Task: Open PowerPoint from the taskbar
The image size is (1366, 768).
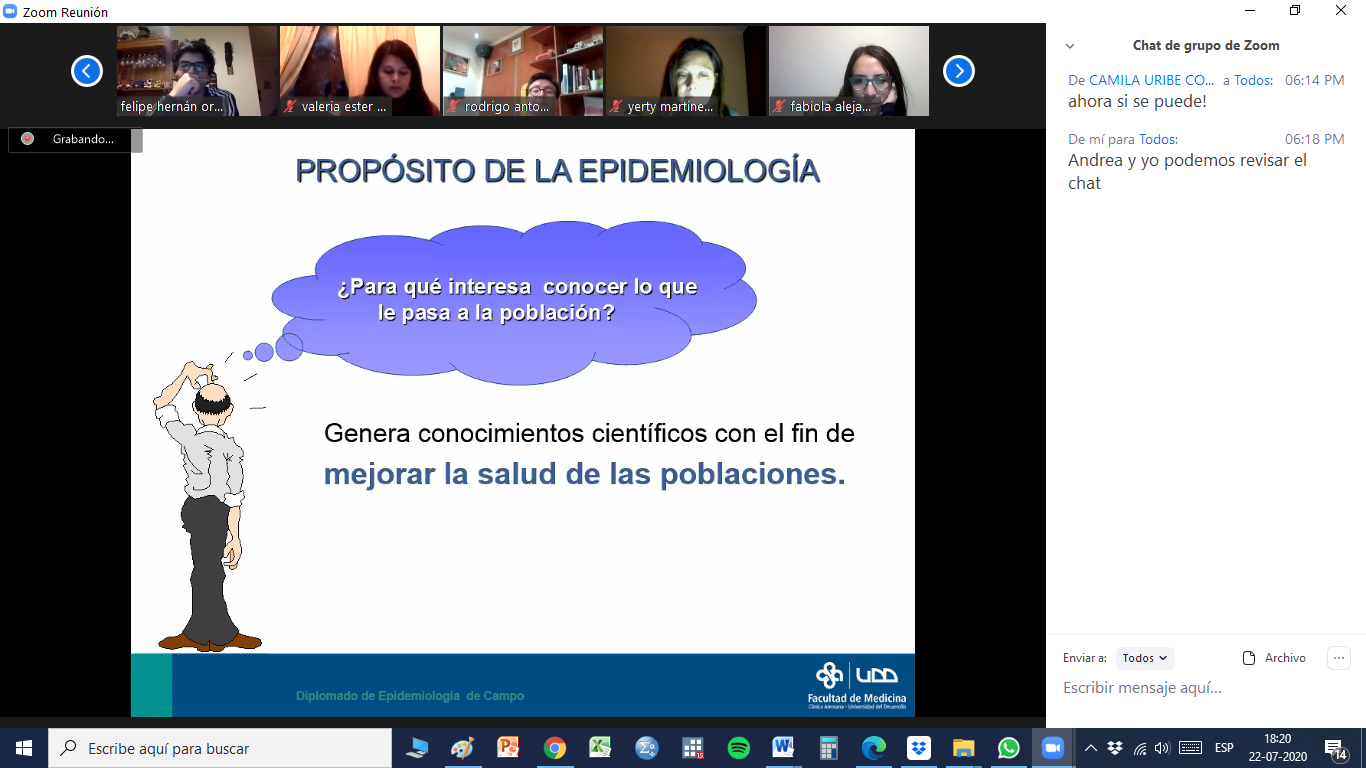Action: [x=508, y=748]
